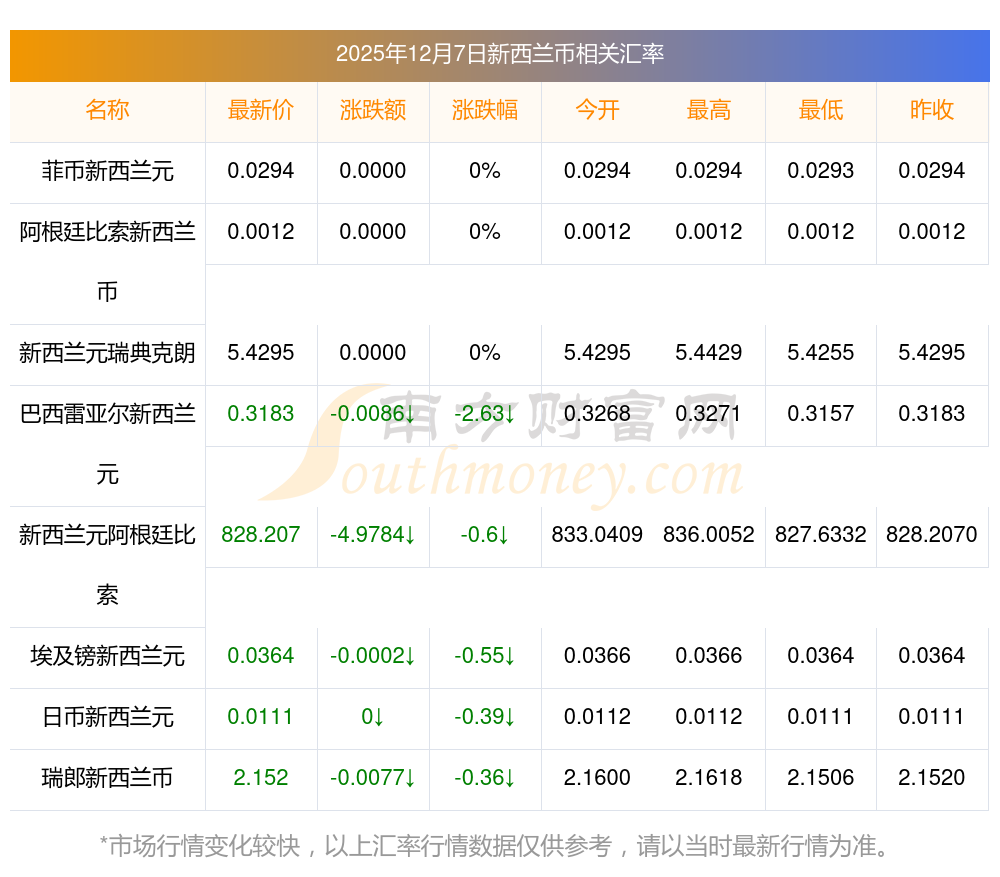The width and height of the screenshot is (1000, 877).
Task: Select the 今开 column header
Action: [597, 110]
